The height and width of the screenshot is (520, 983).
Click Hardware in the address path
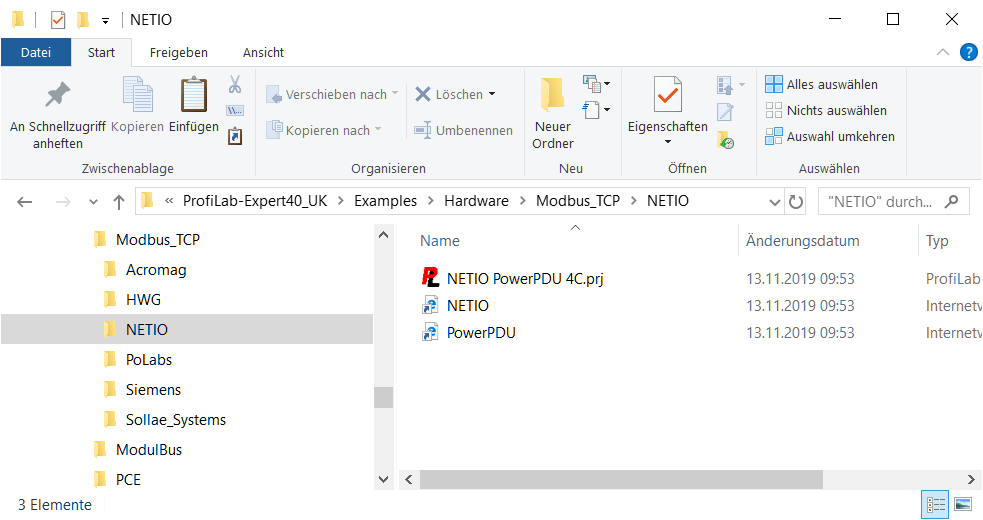pyautogui.click(x=476, y=201)
